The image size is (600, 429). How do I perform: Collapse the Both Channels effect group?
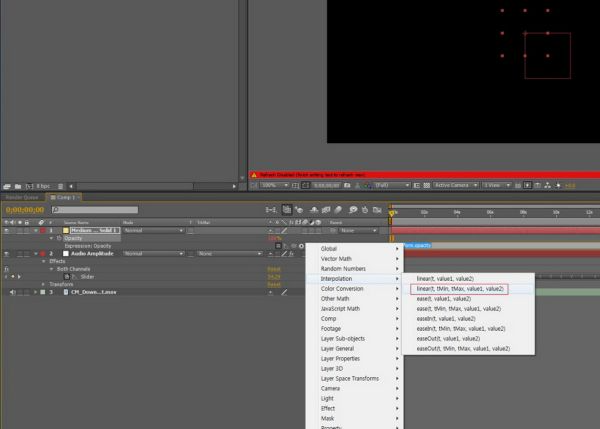click(x=53, y=269)
